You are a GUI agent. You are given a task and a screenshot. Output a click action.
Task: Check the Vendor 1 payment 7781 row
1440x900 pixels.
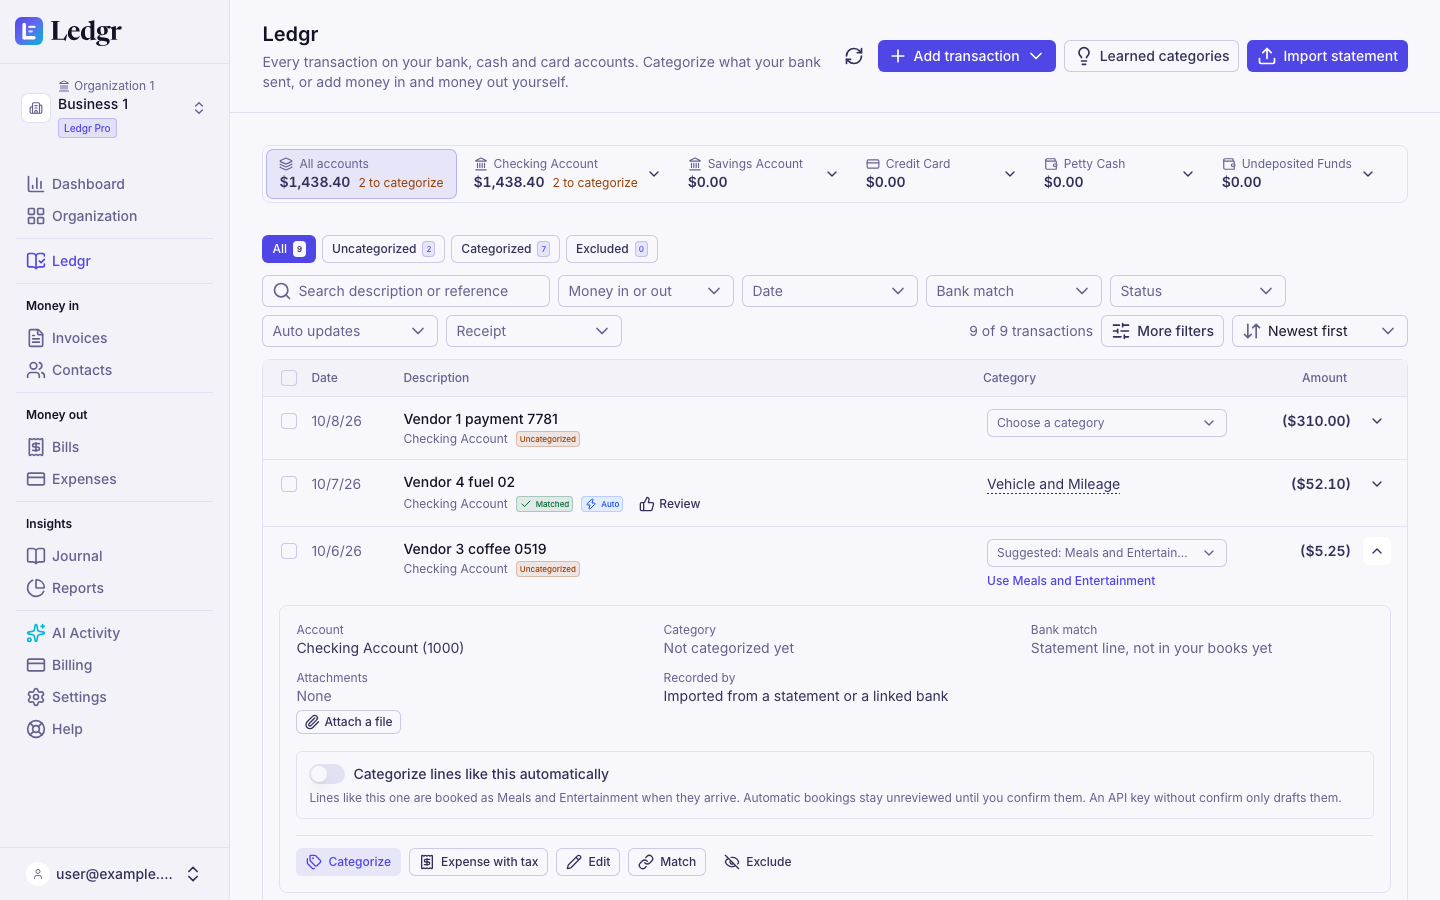click(289, 421)
